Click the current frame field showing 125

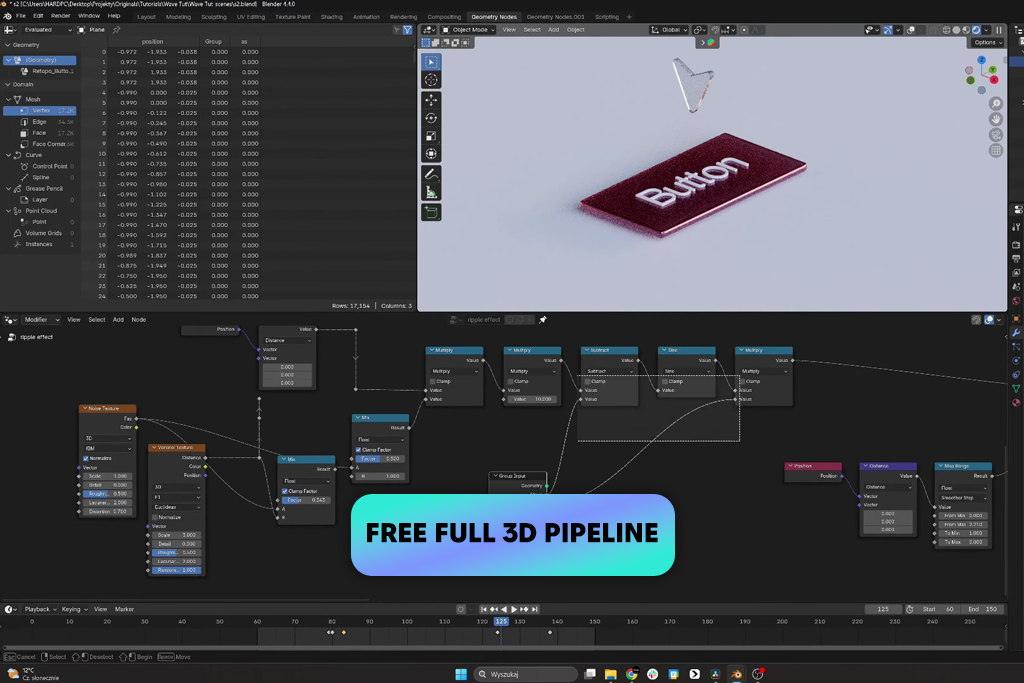[883, 609]
